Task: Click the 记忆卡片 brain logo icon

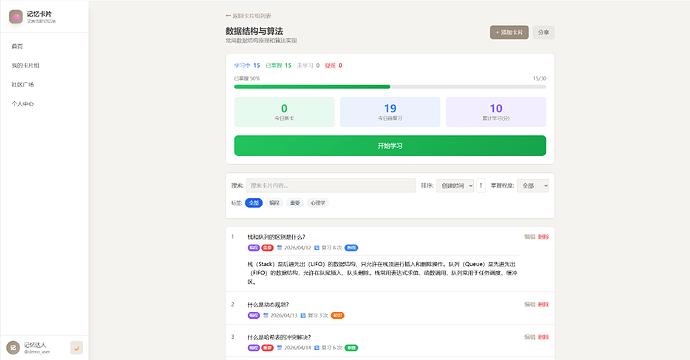Action: pyautogui.click(x=16, y=17)
